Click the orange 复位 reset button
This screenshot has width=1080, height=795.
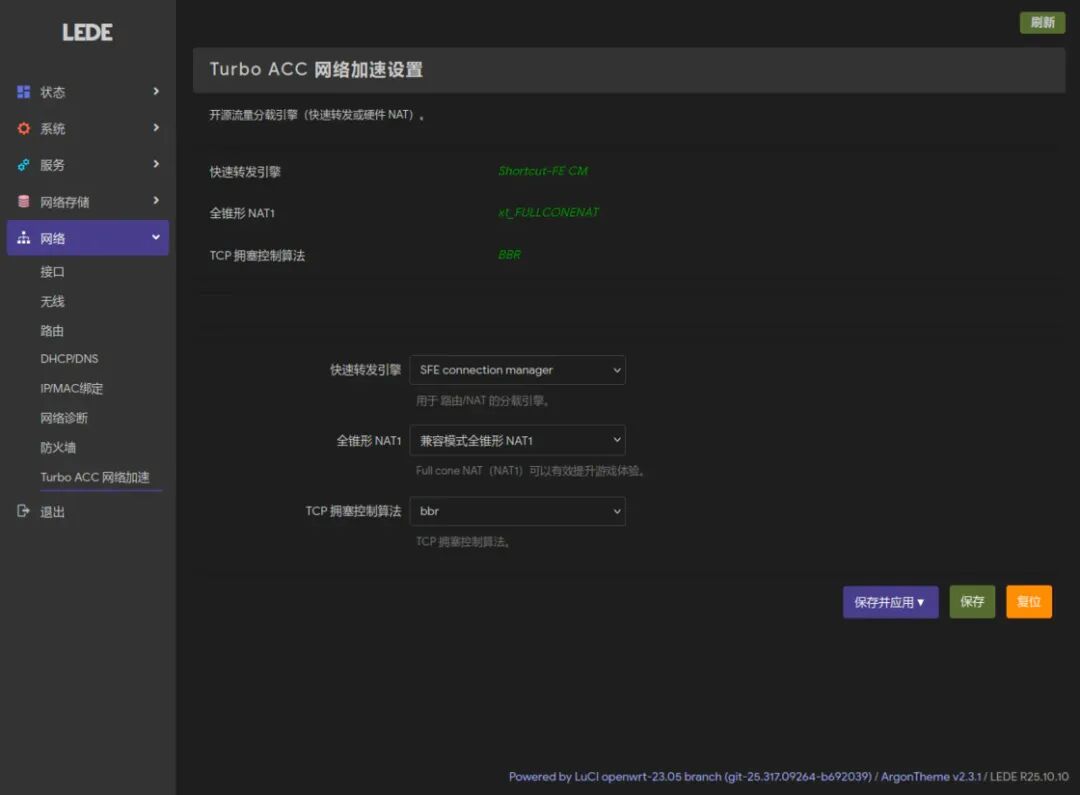(1029, 602)
